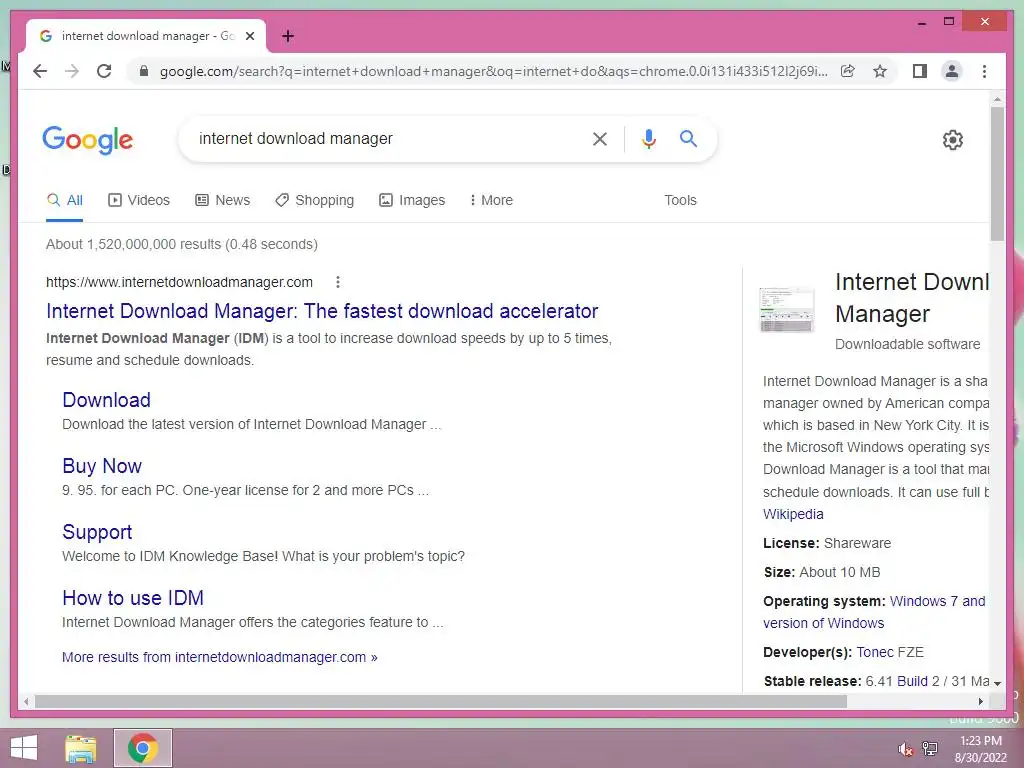Click scroll-left arrow on horizontal scrollbar
Viewport: 1024px width, 768px height.
coord(26,701)
